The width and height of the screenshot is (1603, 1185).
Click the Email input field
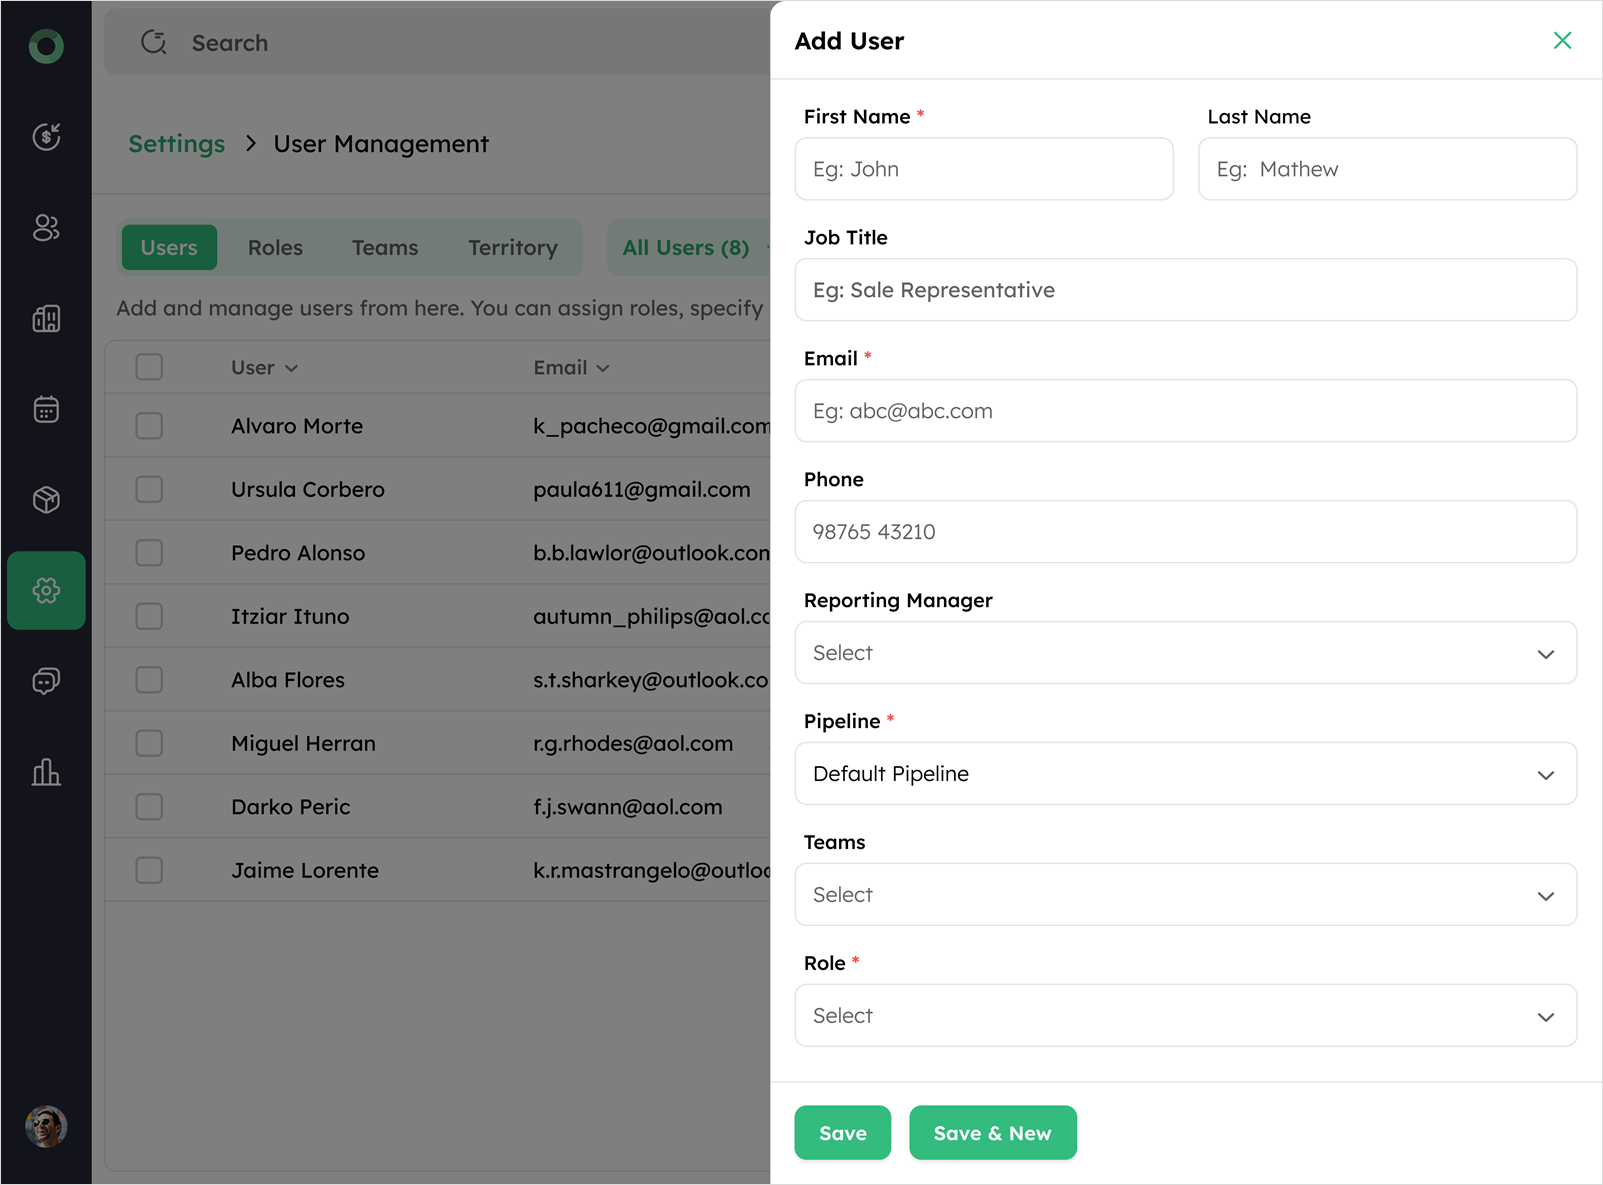click(1185, 411)
